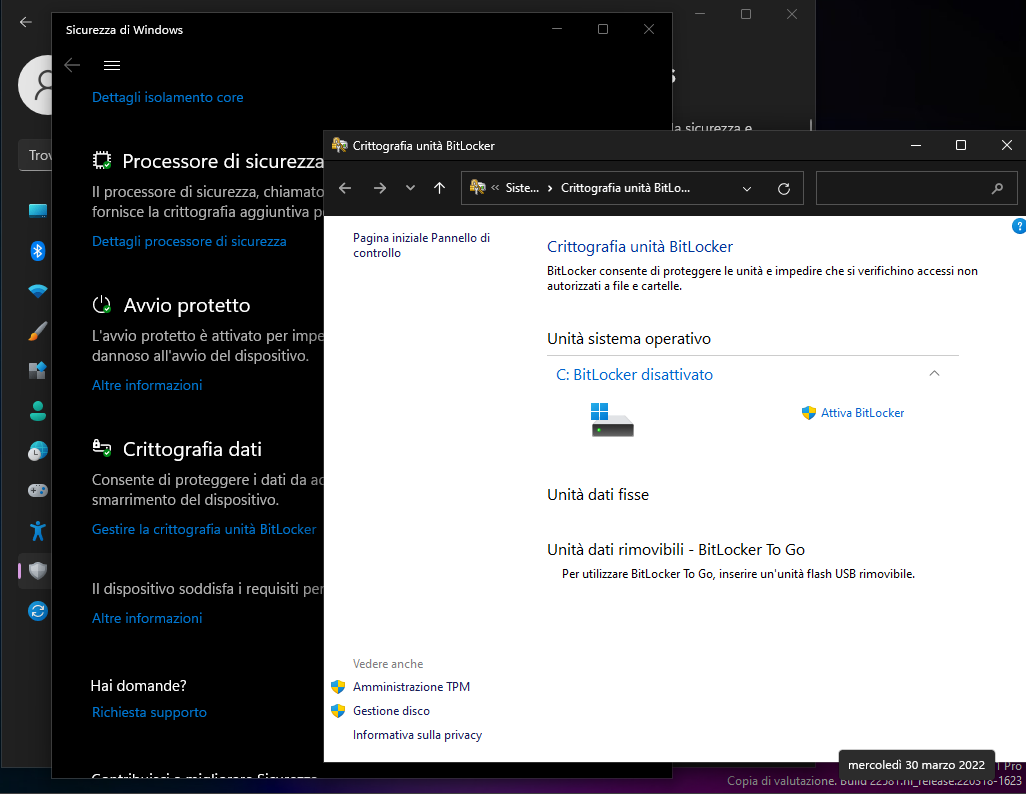The height and width of the screenshot is (794, 1026).
Task: Click the Settings back arrow
Action: pos(26,22)
